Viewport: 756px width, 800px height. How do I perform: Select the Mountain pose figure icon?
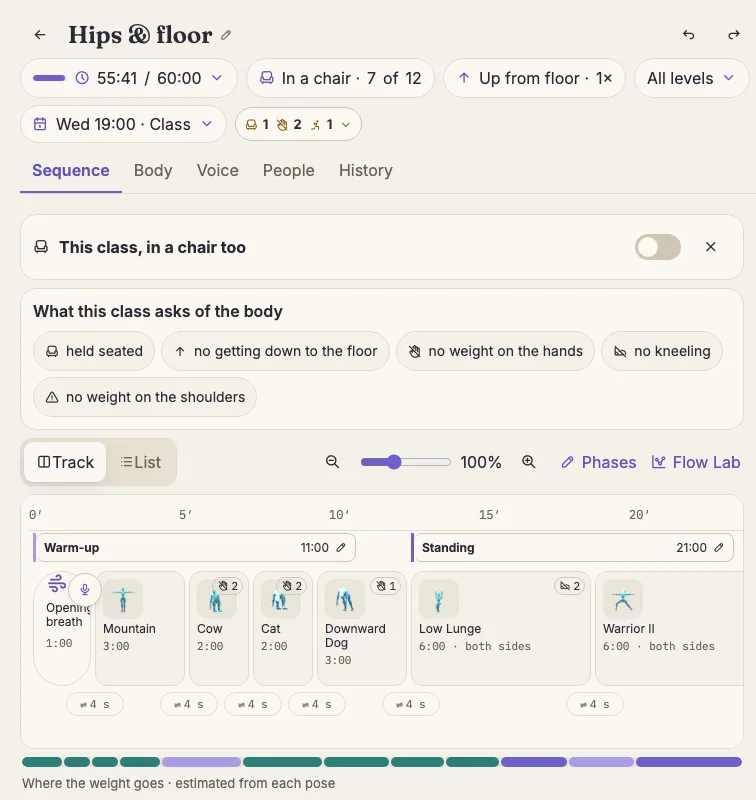(123, 599)
